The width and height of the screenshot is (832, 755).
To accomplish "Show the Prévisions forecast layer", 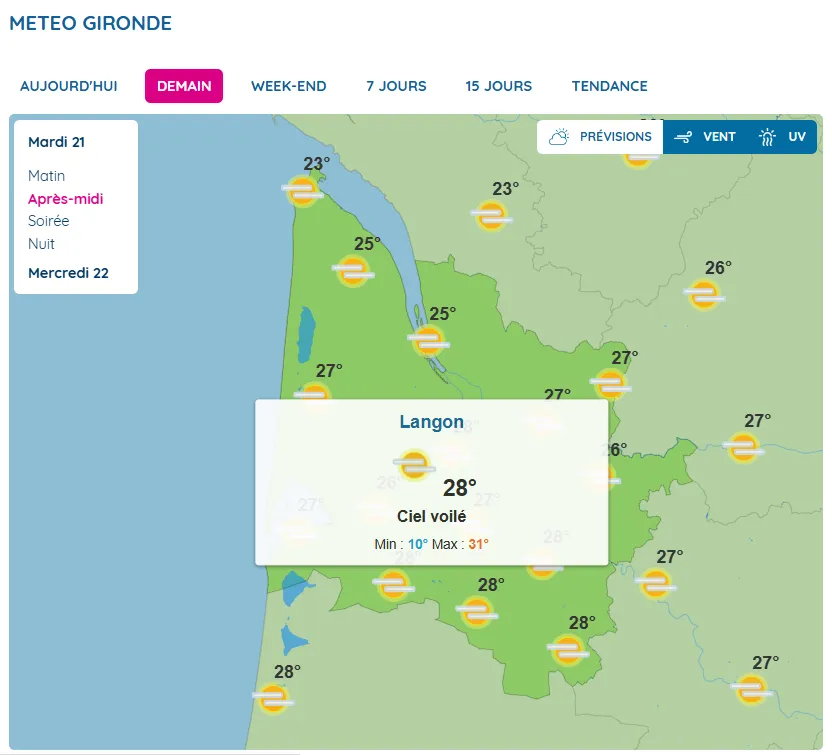I will 600,137.
